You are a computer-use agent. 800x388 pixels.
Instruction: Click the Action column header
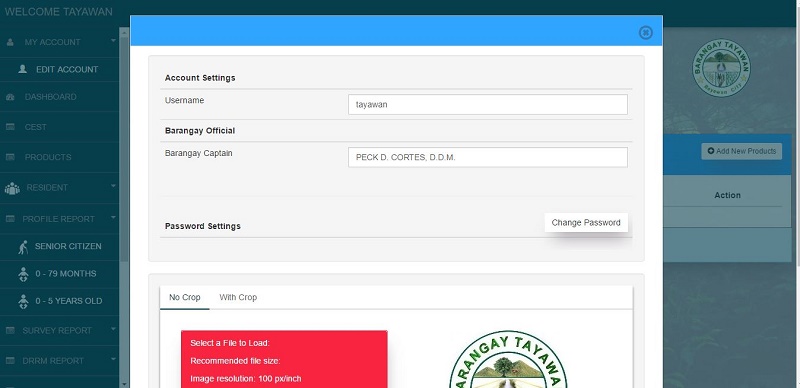pyautogui.click(x=728, y=195)
